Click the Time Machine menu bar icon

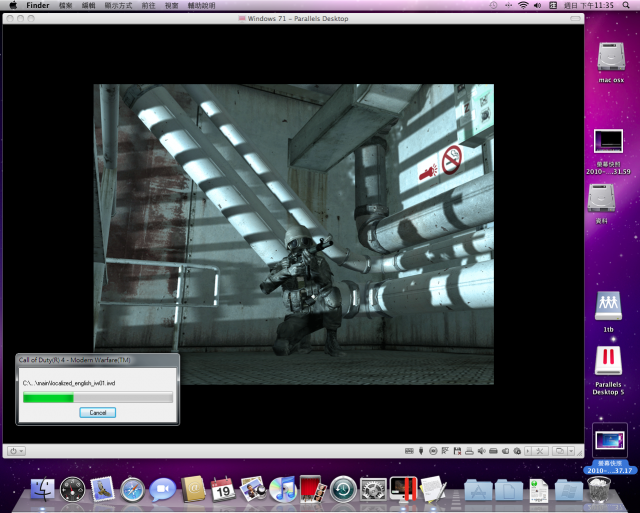493,5
